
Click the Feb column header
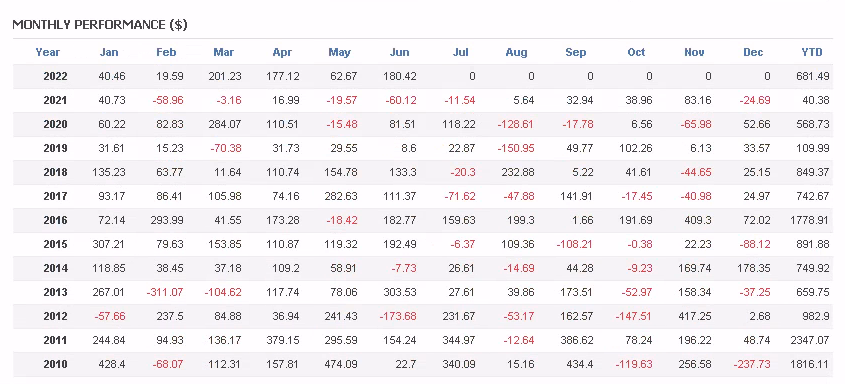coord(166,52)
